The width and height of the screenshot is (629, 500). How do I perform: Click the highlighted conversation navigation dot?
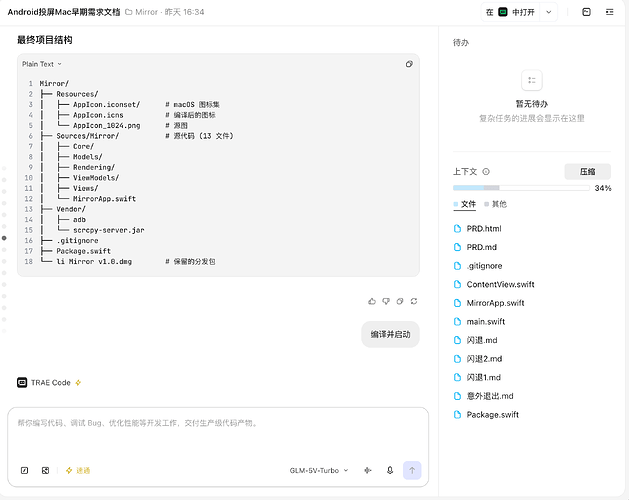click(x=4, y=238)
